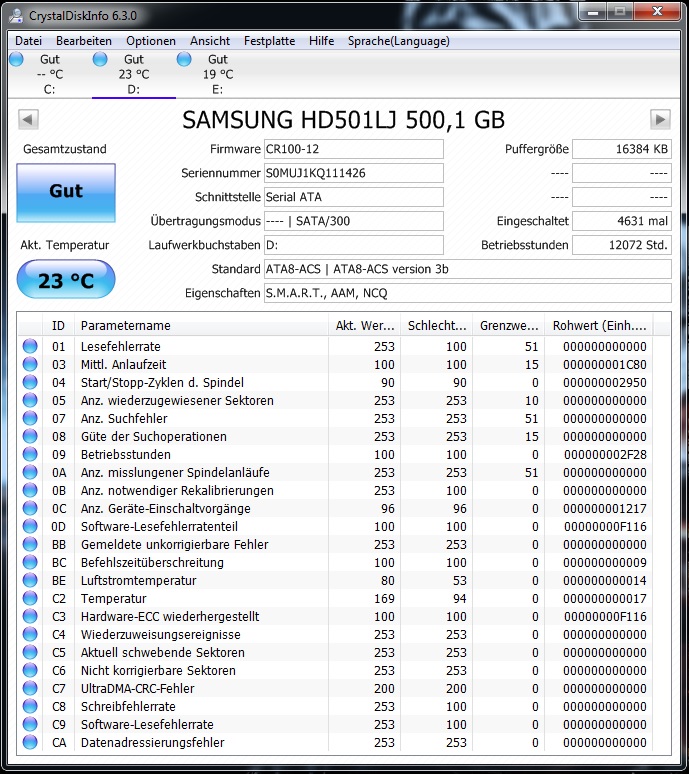689x774 pixels.
Task: Select current value 169 in Temperatur row
Action: coord(384,598)
